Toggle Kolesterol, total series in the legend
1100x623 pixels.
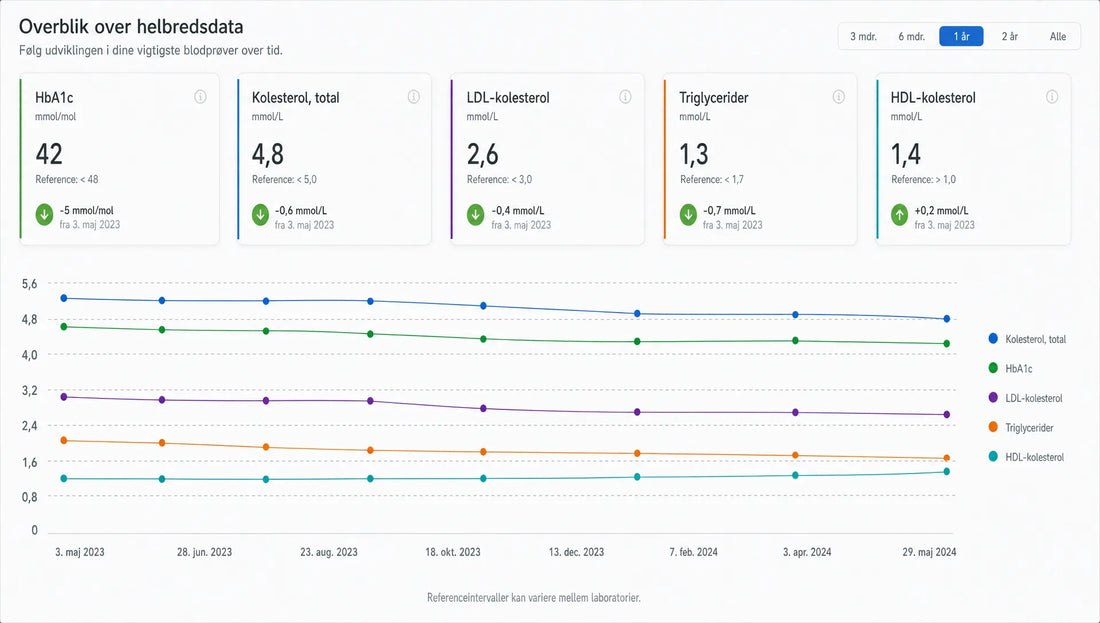click(1027, 339)
